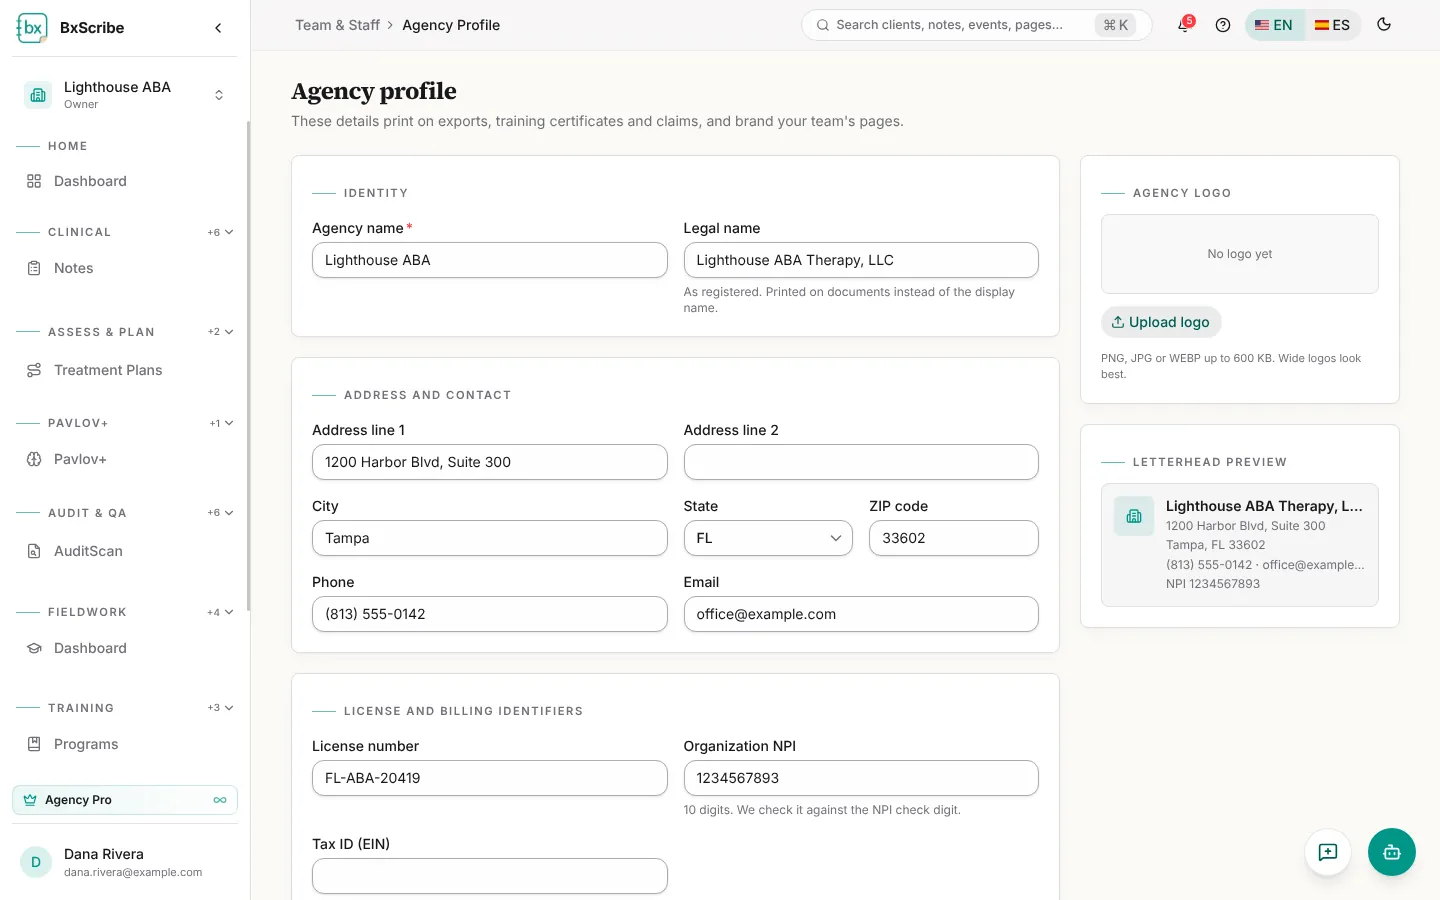Click the Email field office@example.com

[861, 614]
